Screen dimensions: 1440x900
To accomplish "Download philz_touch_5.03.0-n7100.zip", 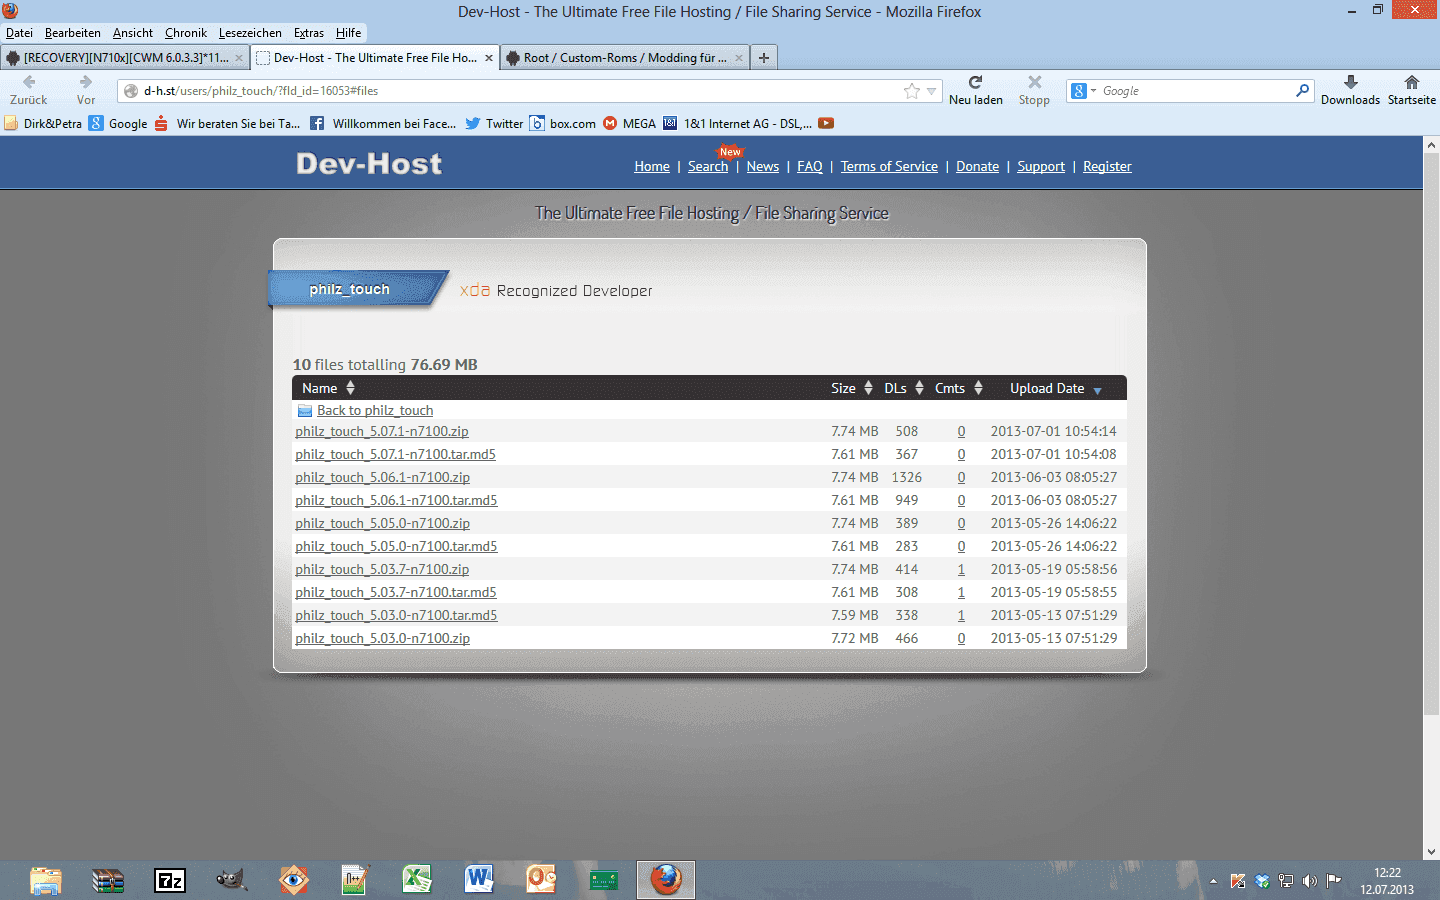I will pos(382,639).
